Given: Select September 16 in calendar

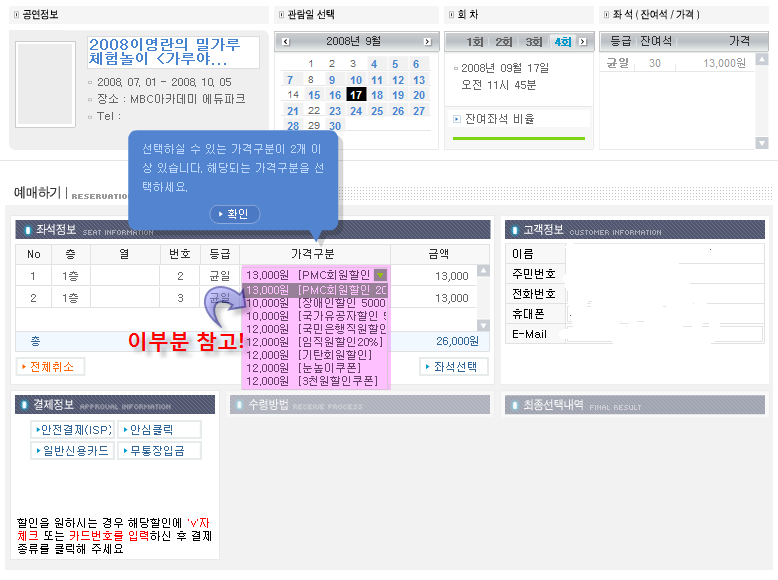Looking at the screenshot, I should pyautogui.click(x=335, y=95).
